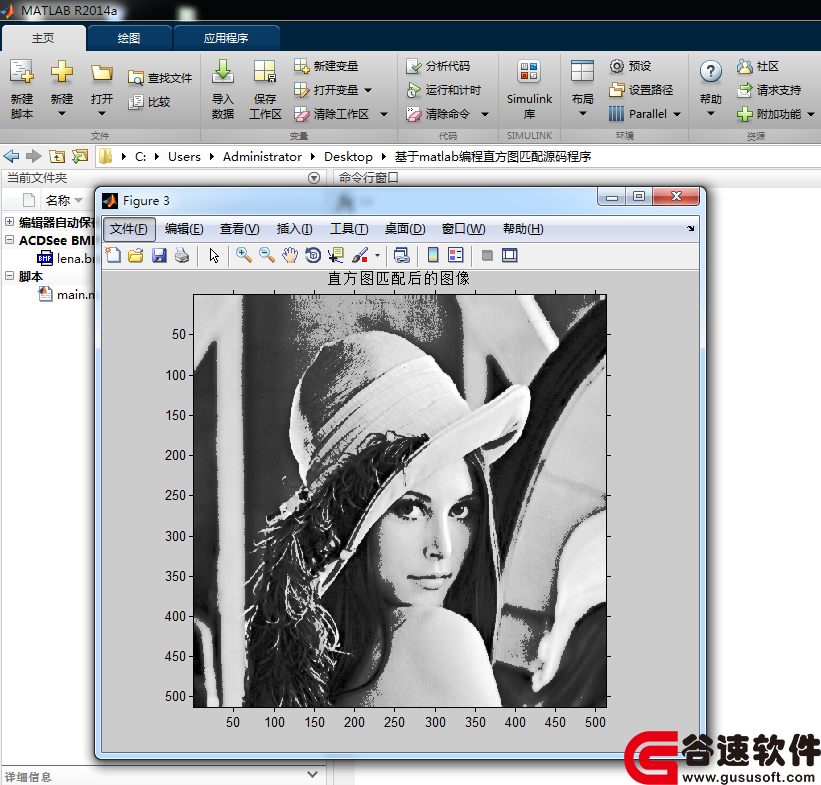
Task: Go back with the left arrow
Action: click(x=11, y=156)
